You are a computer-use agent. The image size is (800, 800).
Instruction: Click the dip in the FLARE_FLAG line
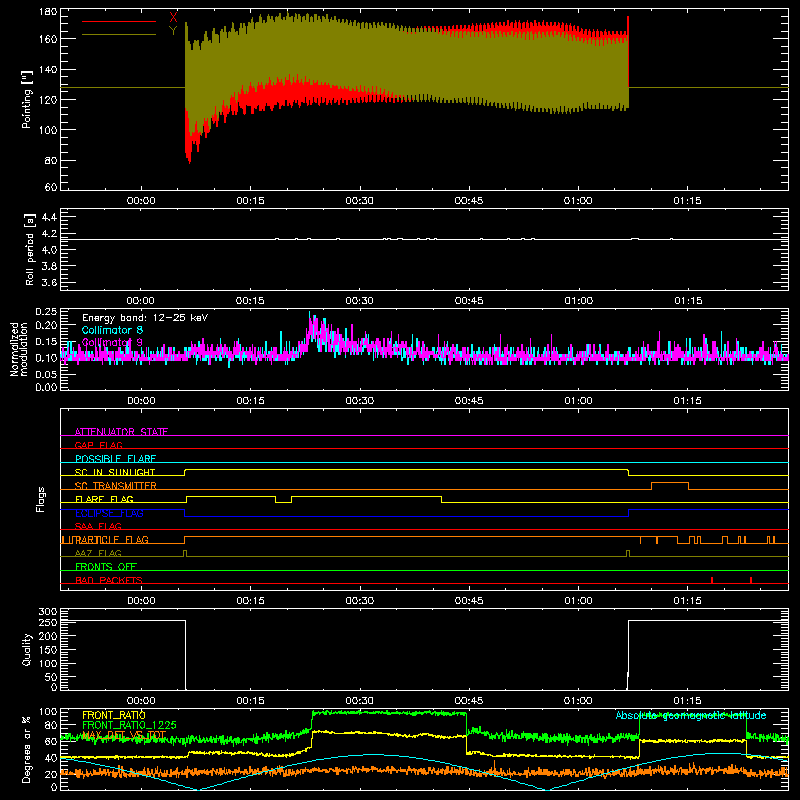283,502
